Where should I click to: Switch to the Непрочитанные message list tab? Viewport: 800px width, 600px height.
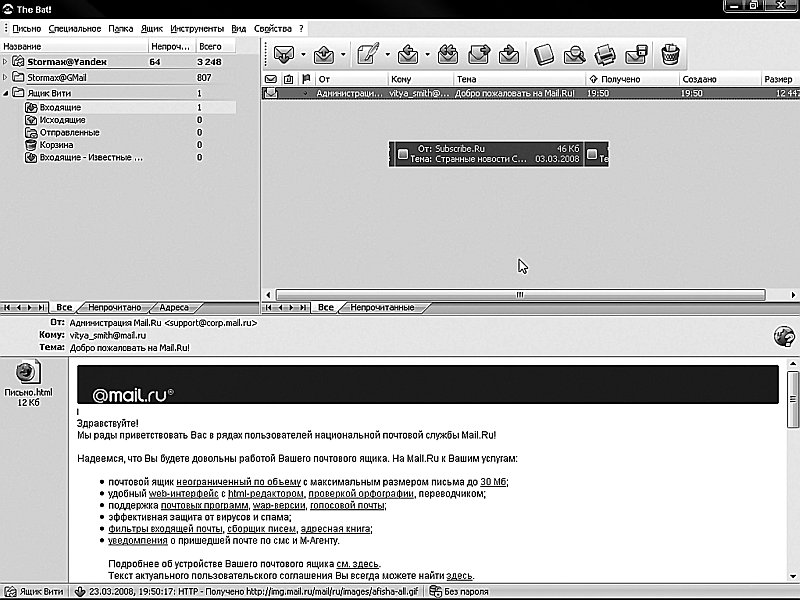click(x=382, y=308)
